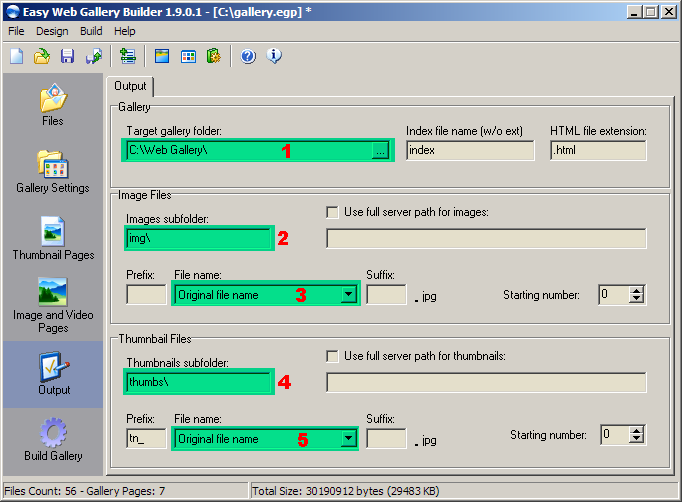This screenshot has width=682, height=502.
Task: Minimize the Easy Web Gallery Builder window
Action: (x=634, y=12)
